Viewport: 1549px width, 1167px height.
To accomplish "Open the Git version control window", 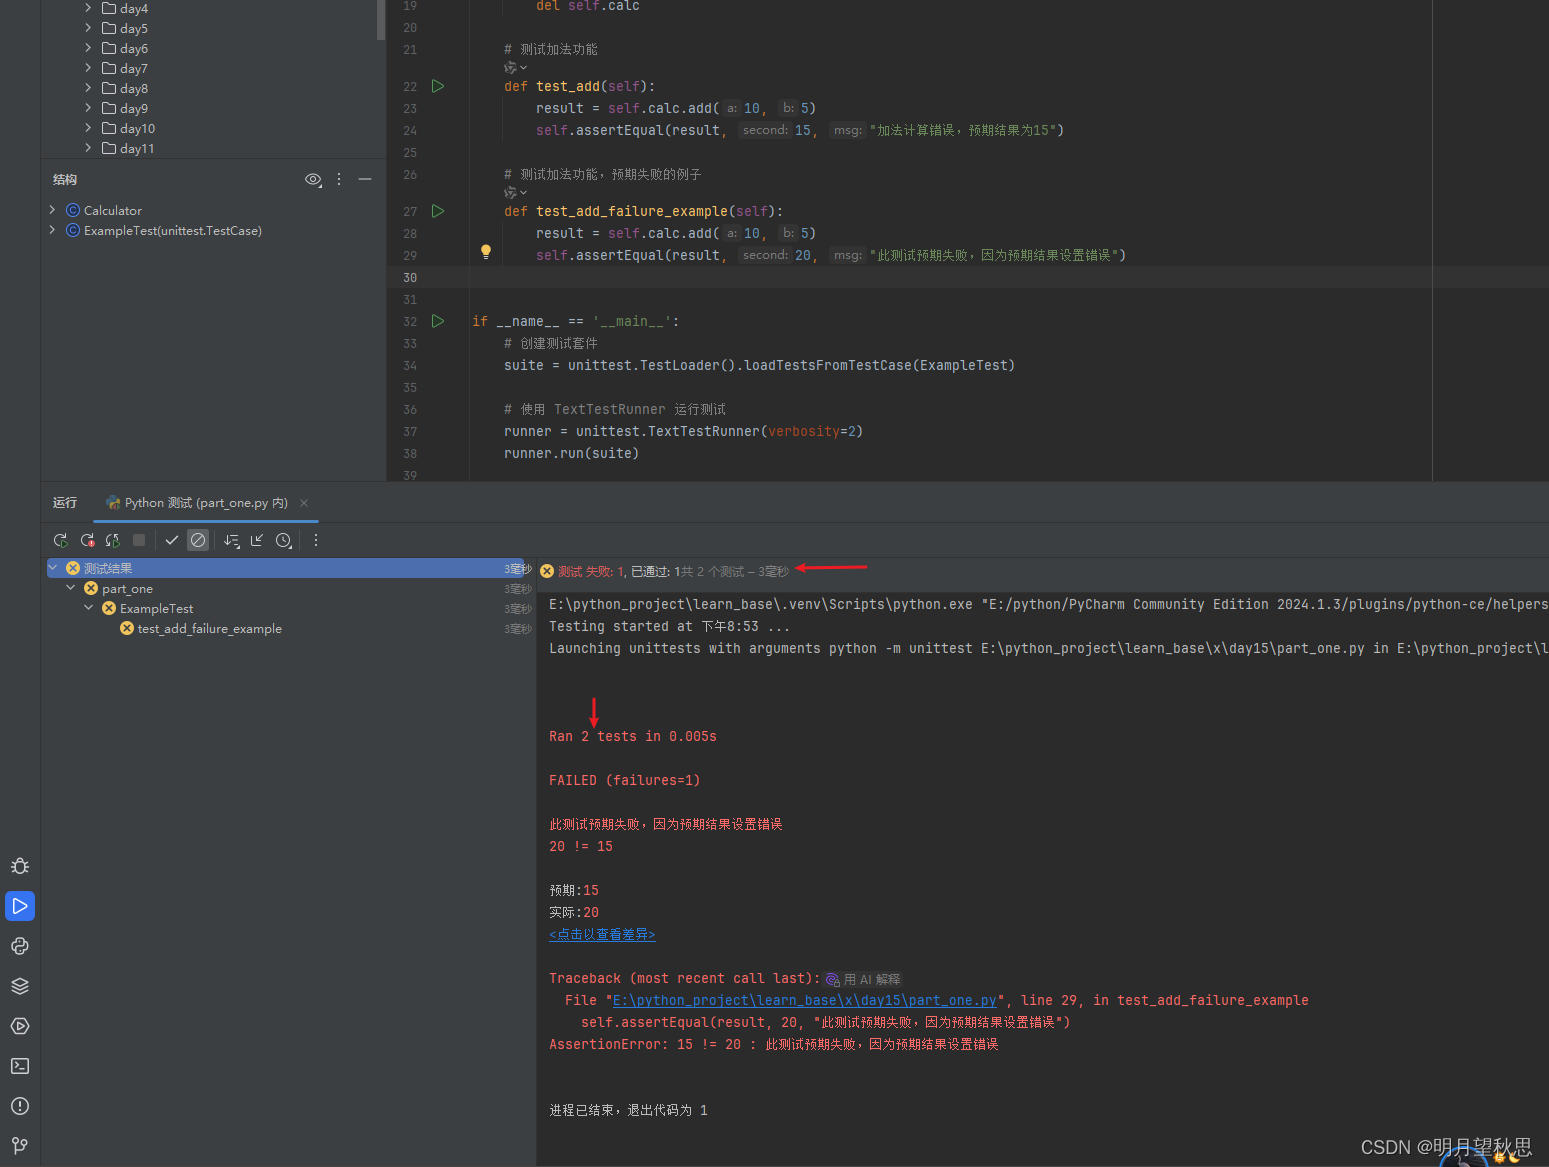I will pos(20,1146).
